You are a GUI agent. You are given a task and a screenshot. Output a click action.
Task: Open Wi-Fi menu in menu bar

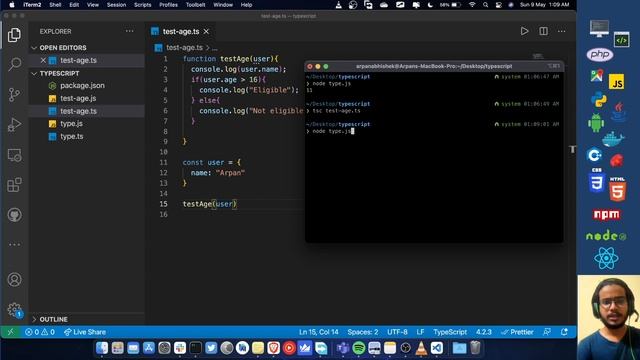[472, 5]
